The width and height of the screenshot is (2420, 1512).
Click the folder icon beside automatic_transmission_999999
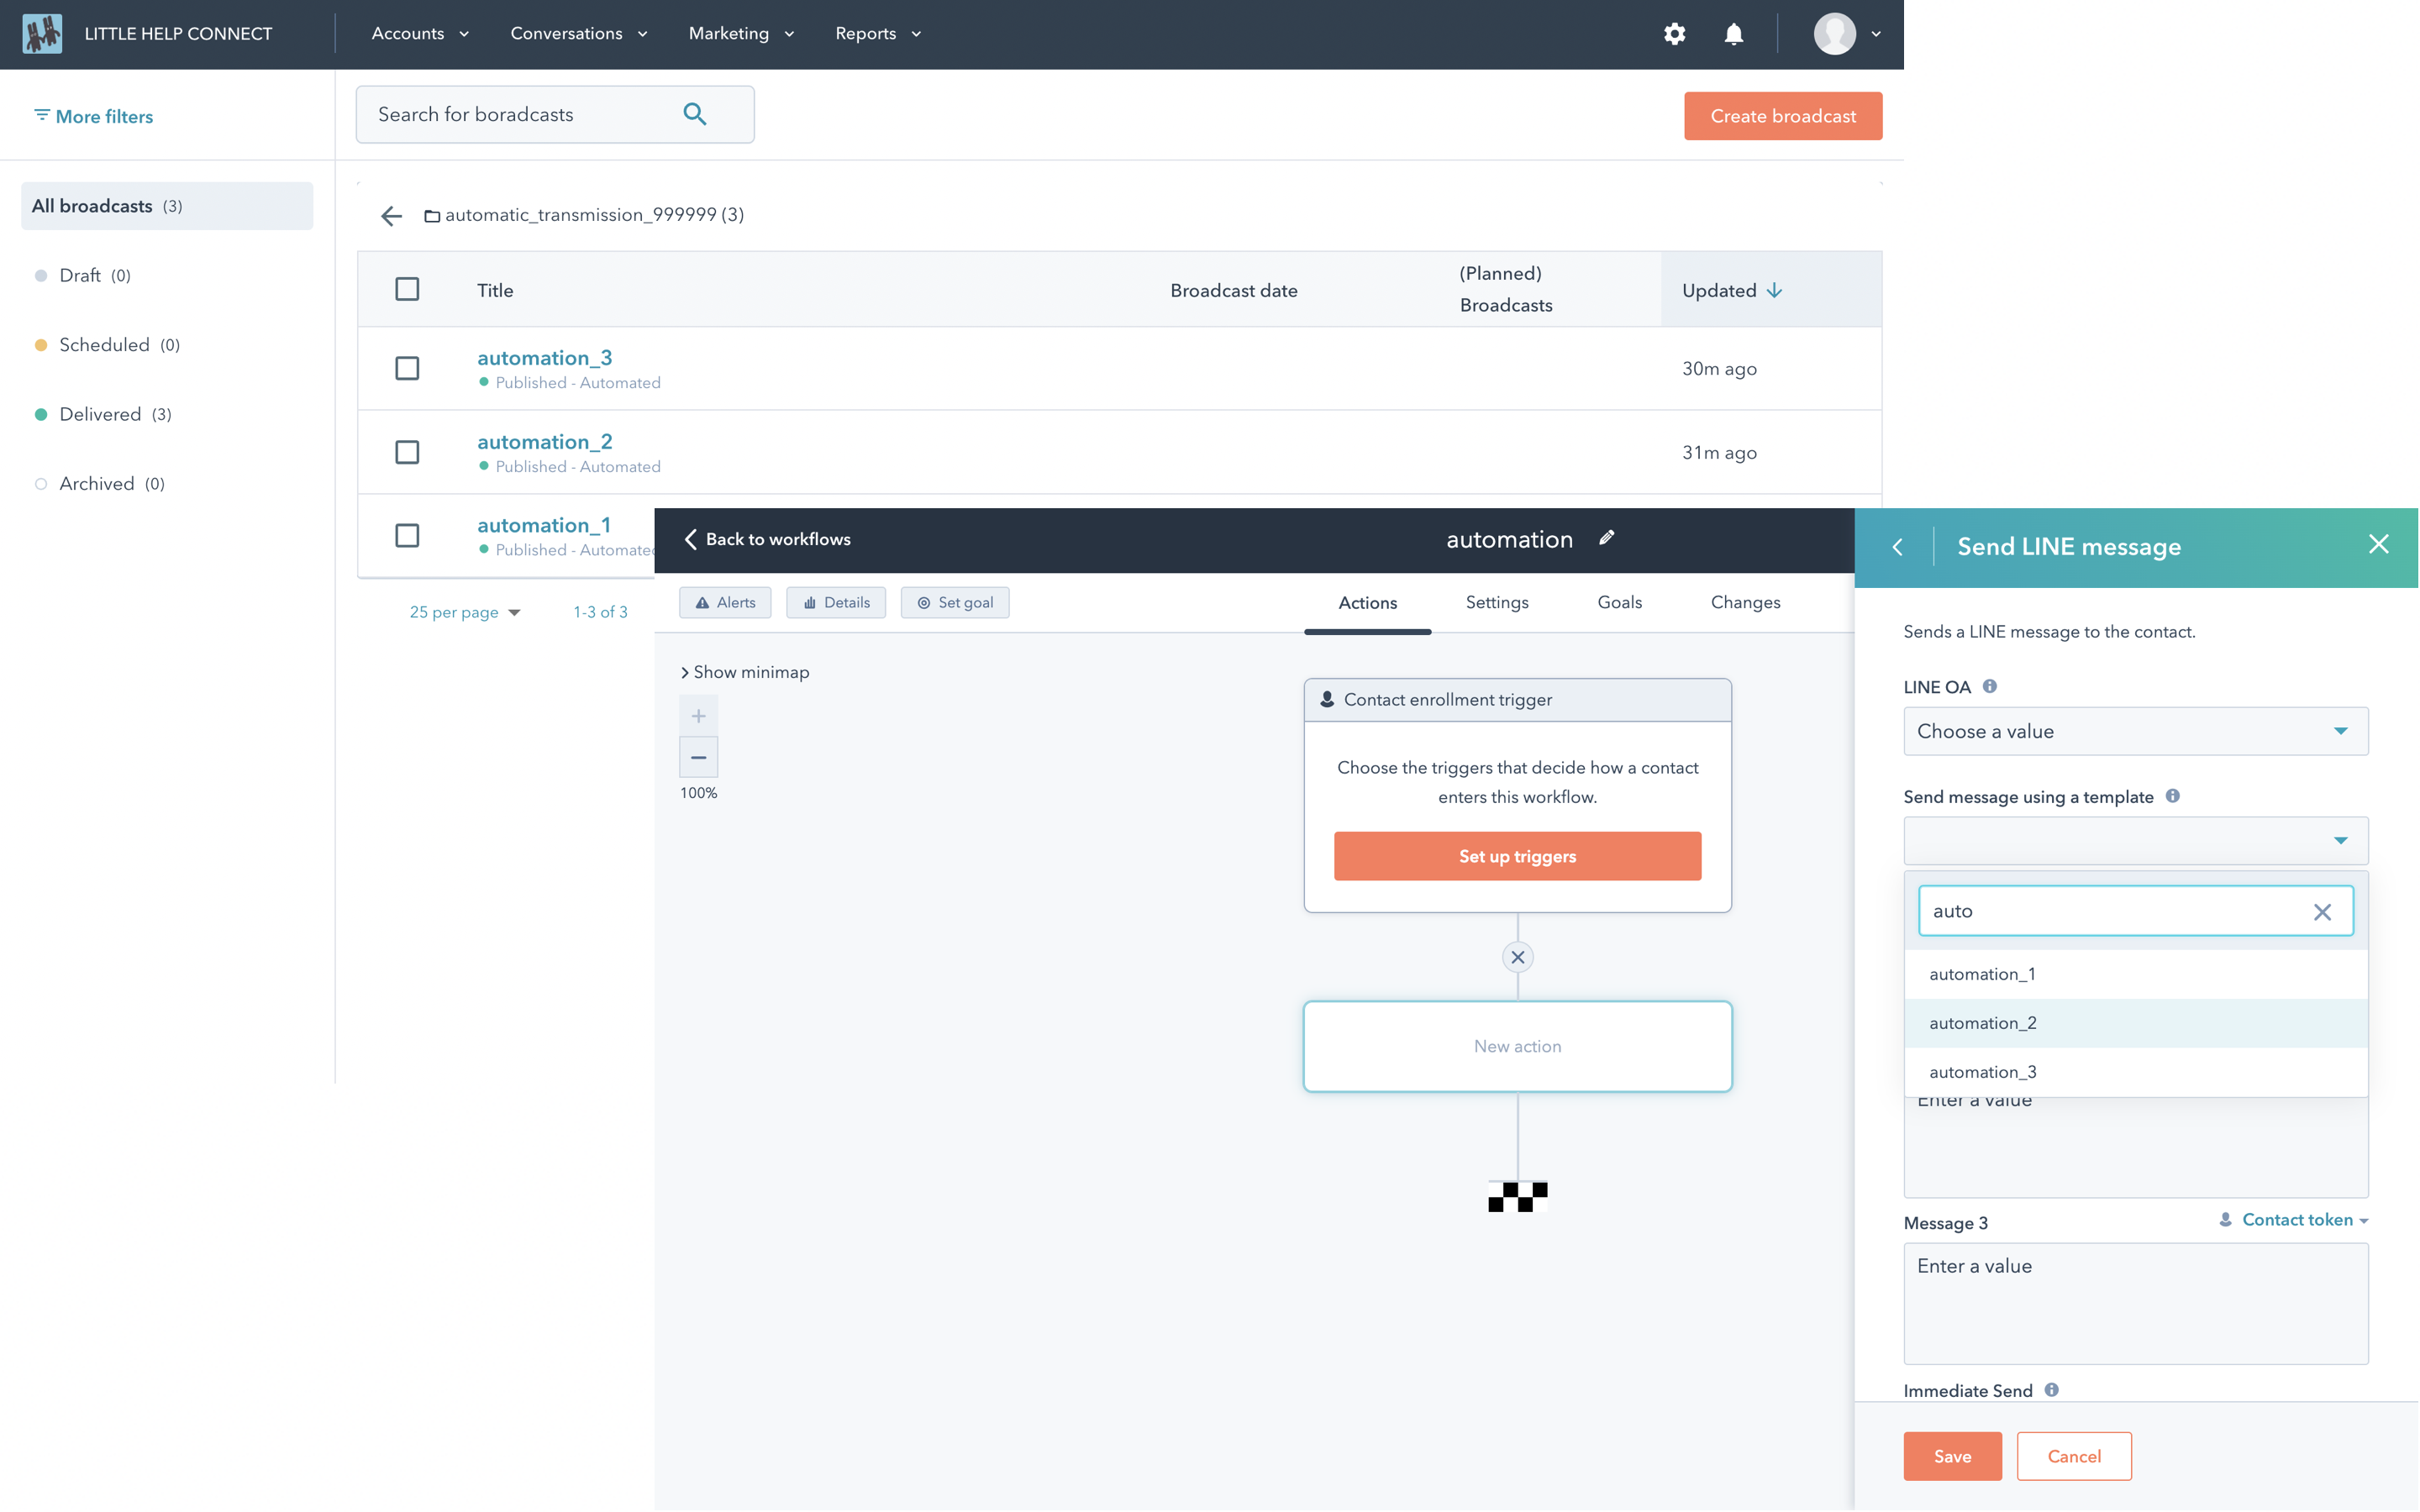[x=432, y=216]
